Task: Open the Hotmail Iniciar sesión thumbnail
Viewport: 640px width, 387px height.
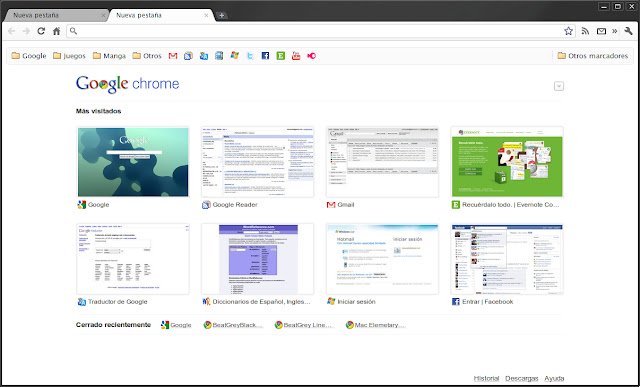Action: pos(382,259)
